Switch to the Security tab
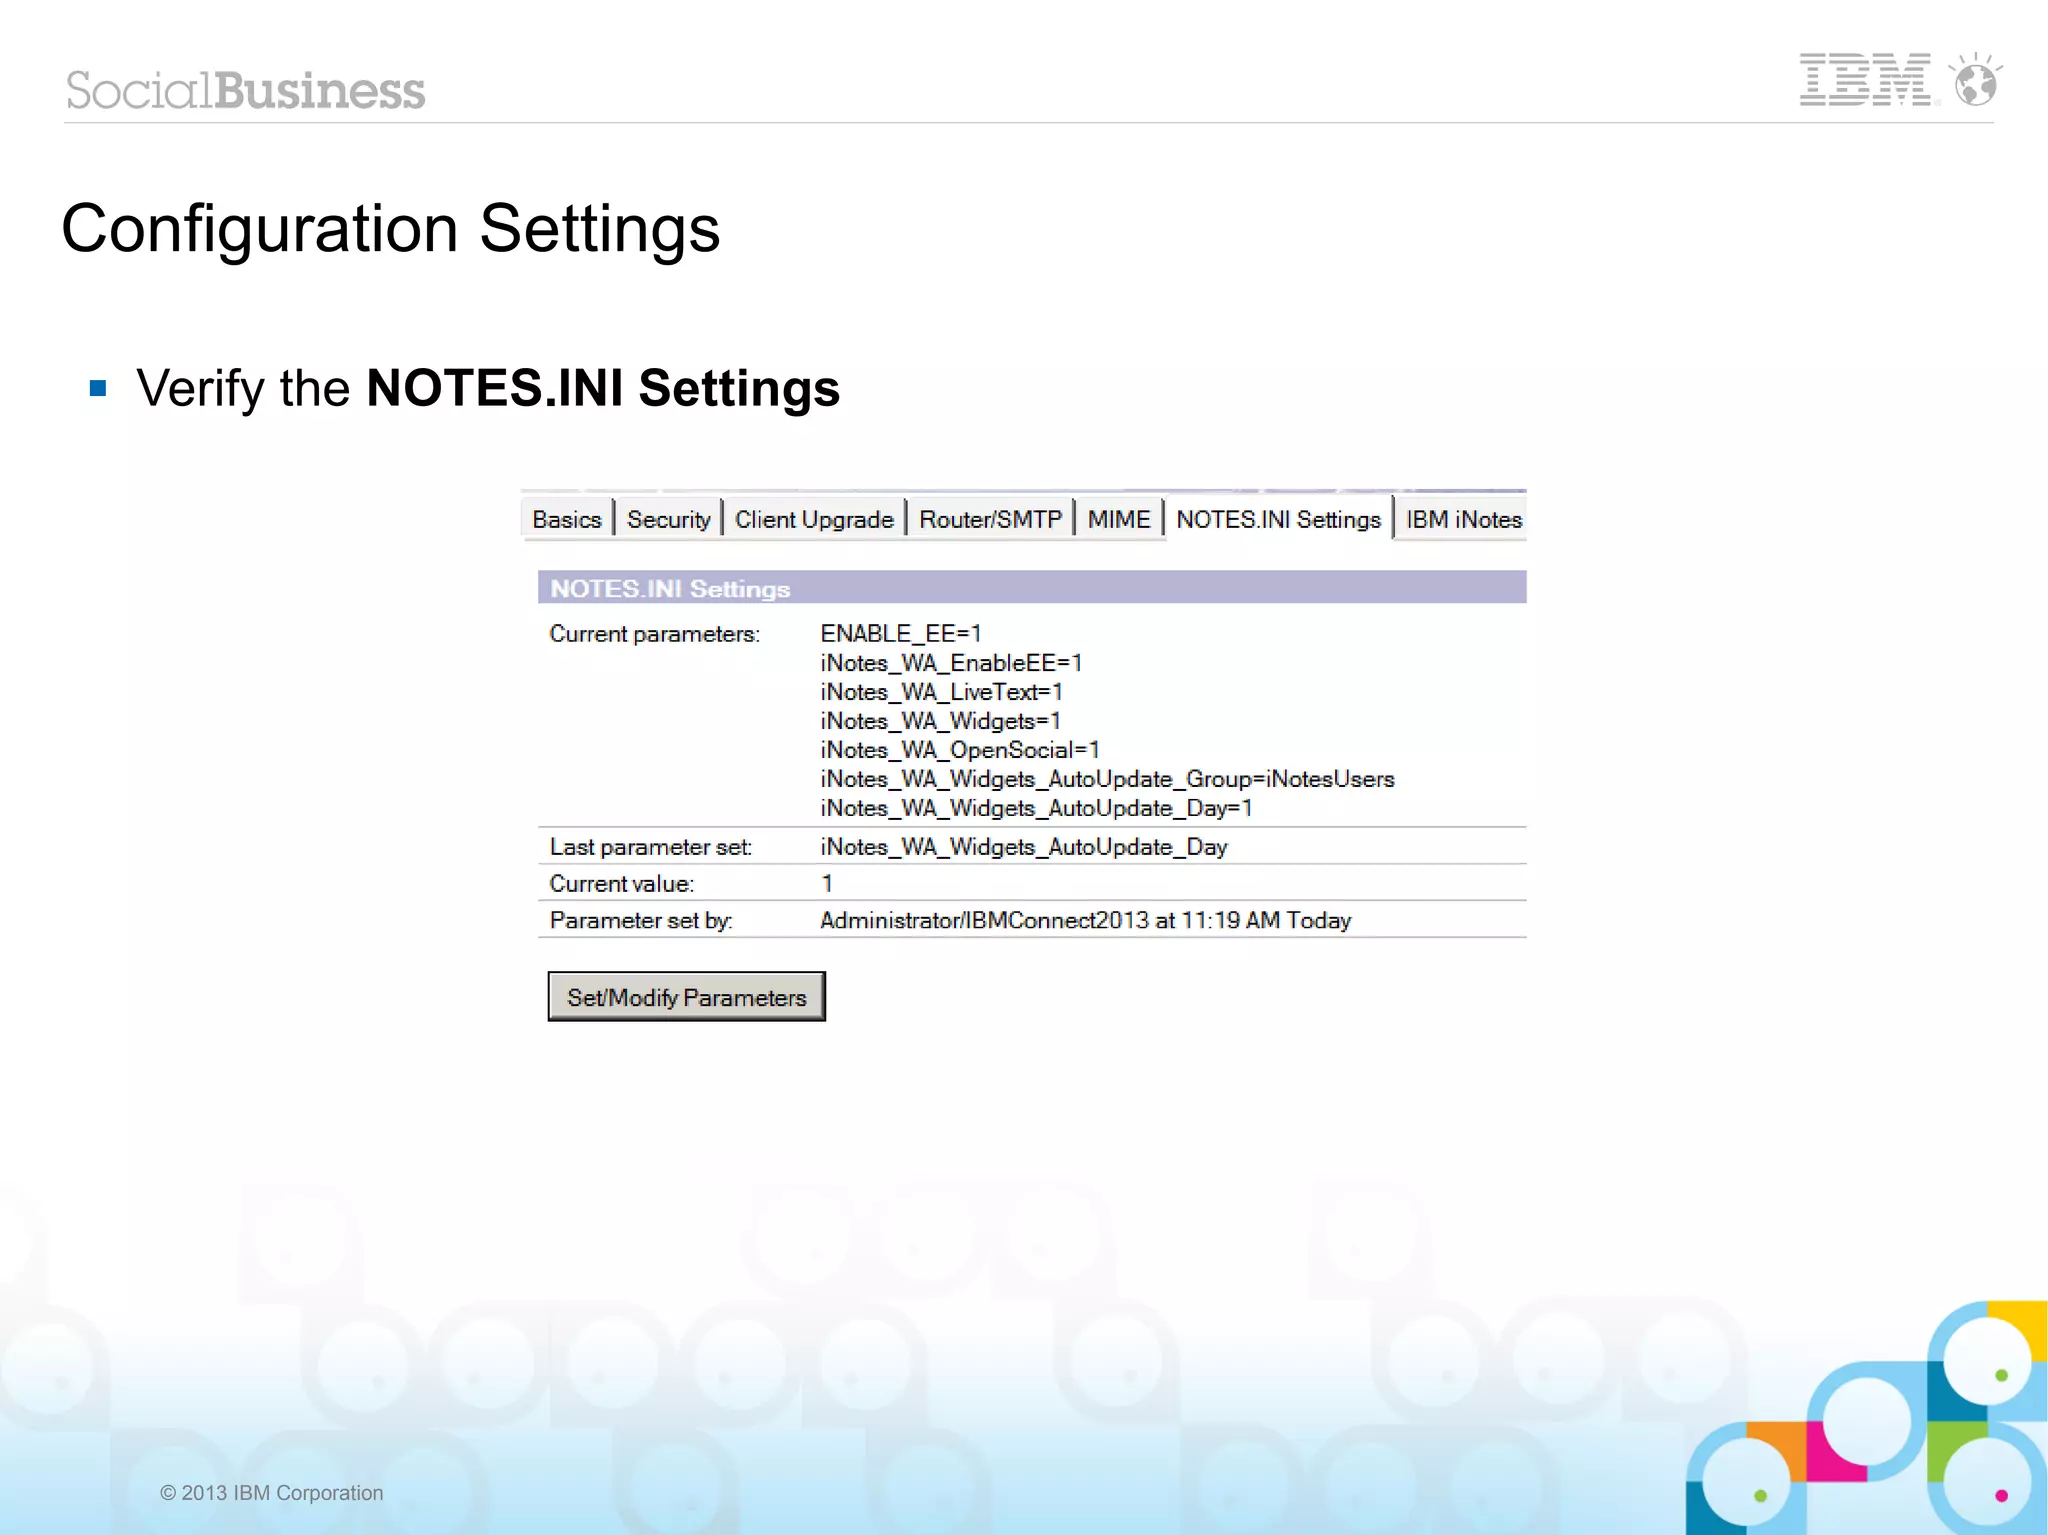Screen dimensions: 2048x1535 [x=668, y=519]
